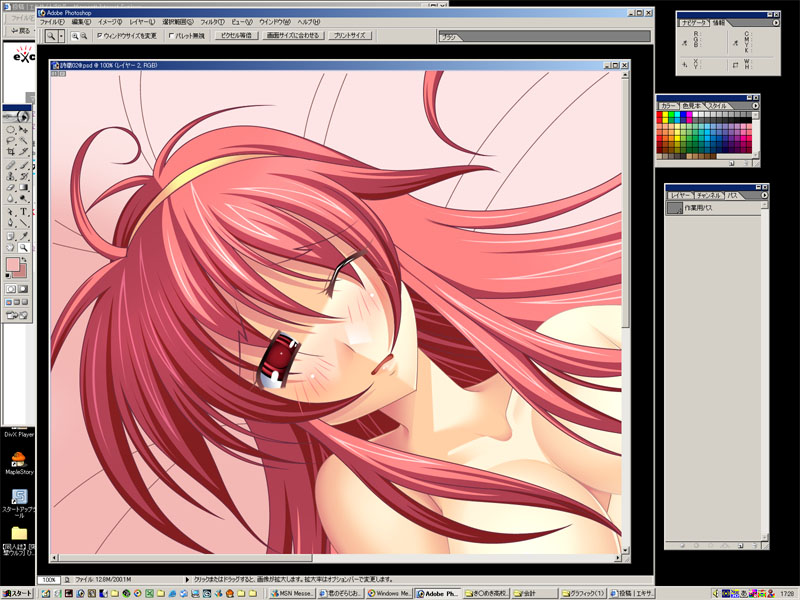Select the Type tool
The height and width of the screenshot is (600, 800).
pos(23,212)
